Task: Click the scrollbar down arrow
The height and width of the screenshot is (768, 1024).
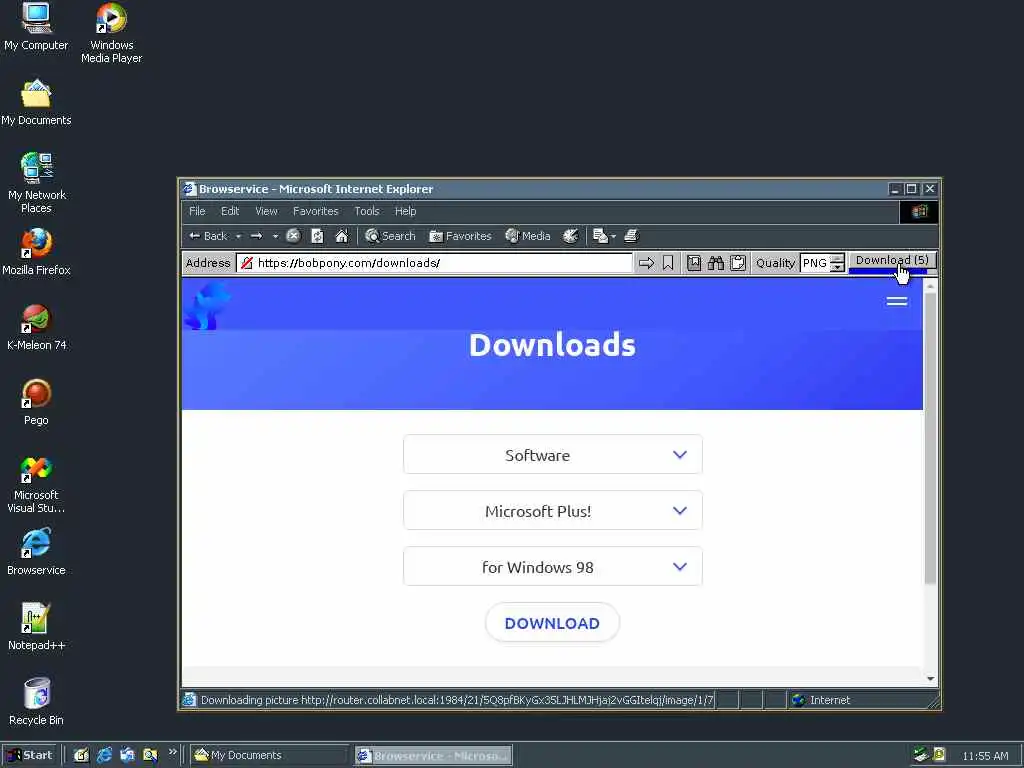Action: point(930,679)
